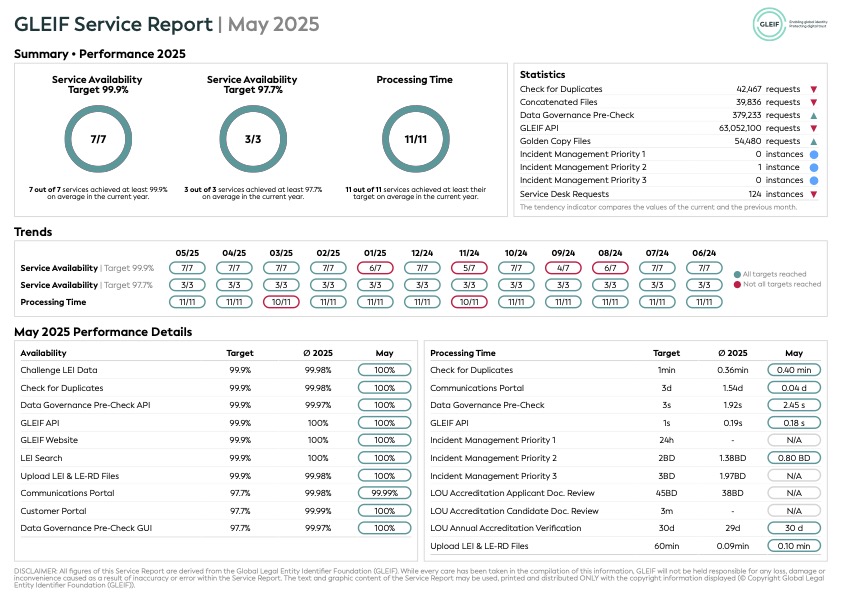The width and height of the screenshot is (841, 595).
Task: Click the 0.40 min badge for Check for Duplicates
Action: (794, 370)
